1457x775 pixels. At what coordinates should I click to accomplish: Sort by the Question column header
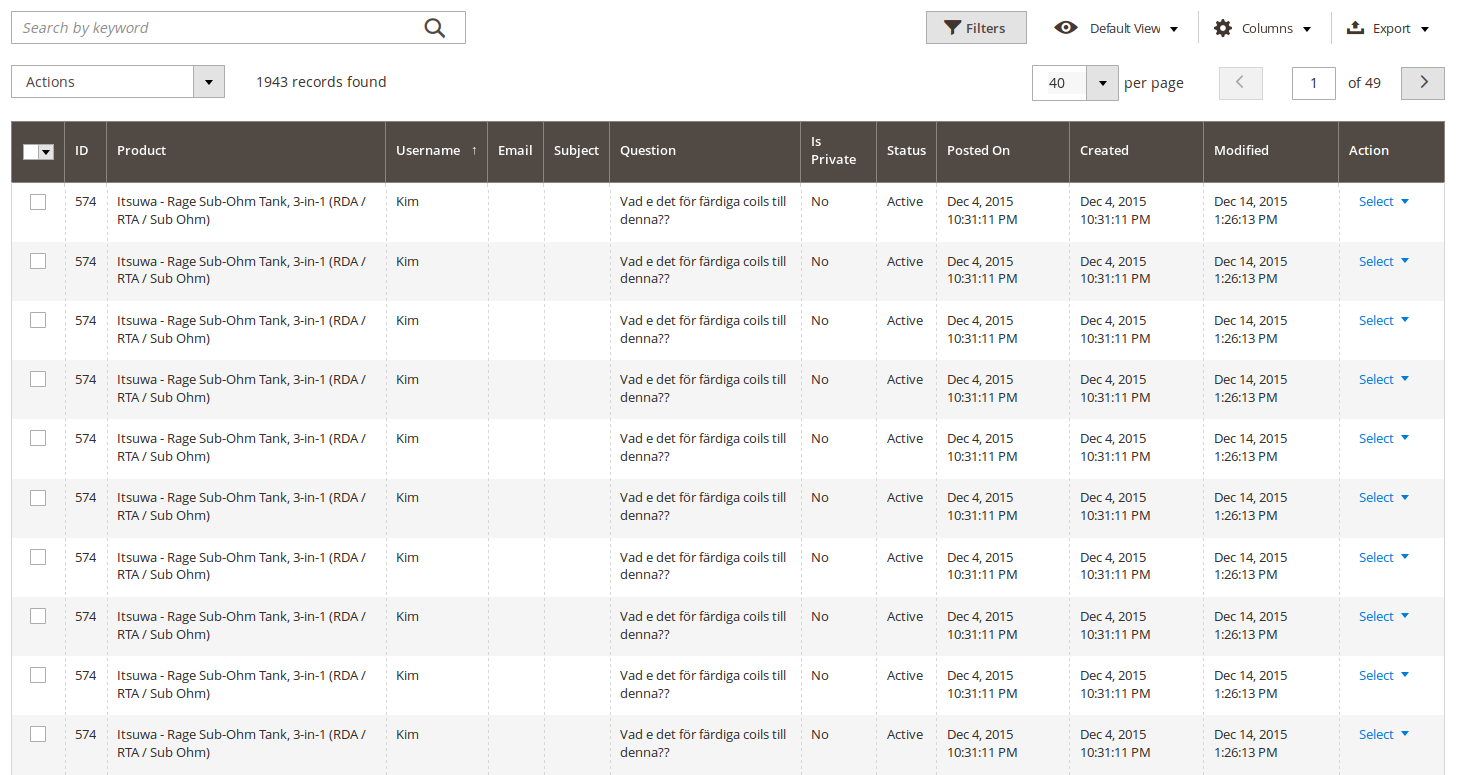pos(704,150)
